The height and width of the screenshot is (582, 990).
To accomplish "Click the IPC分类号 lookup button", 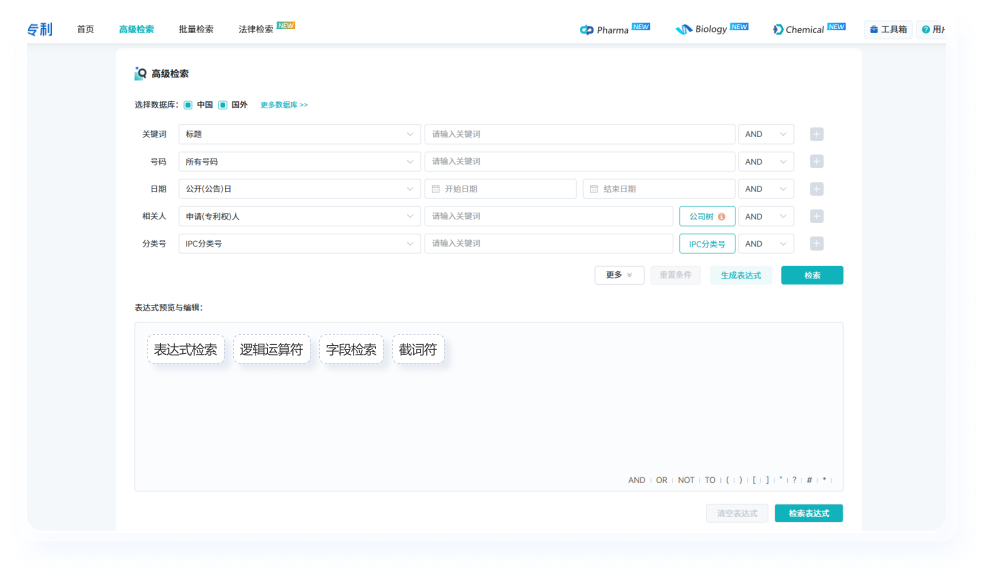I will 707,244.
